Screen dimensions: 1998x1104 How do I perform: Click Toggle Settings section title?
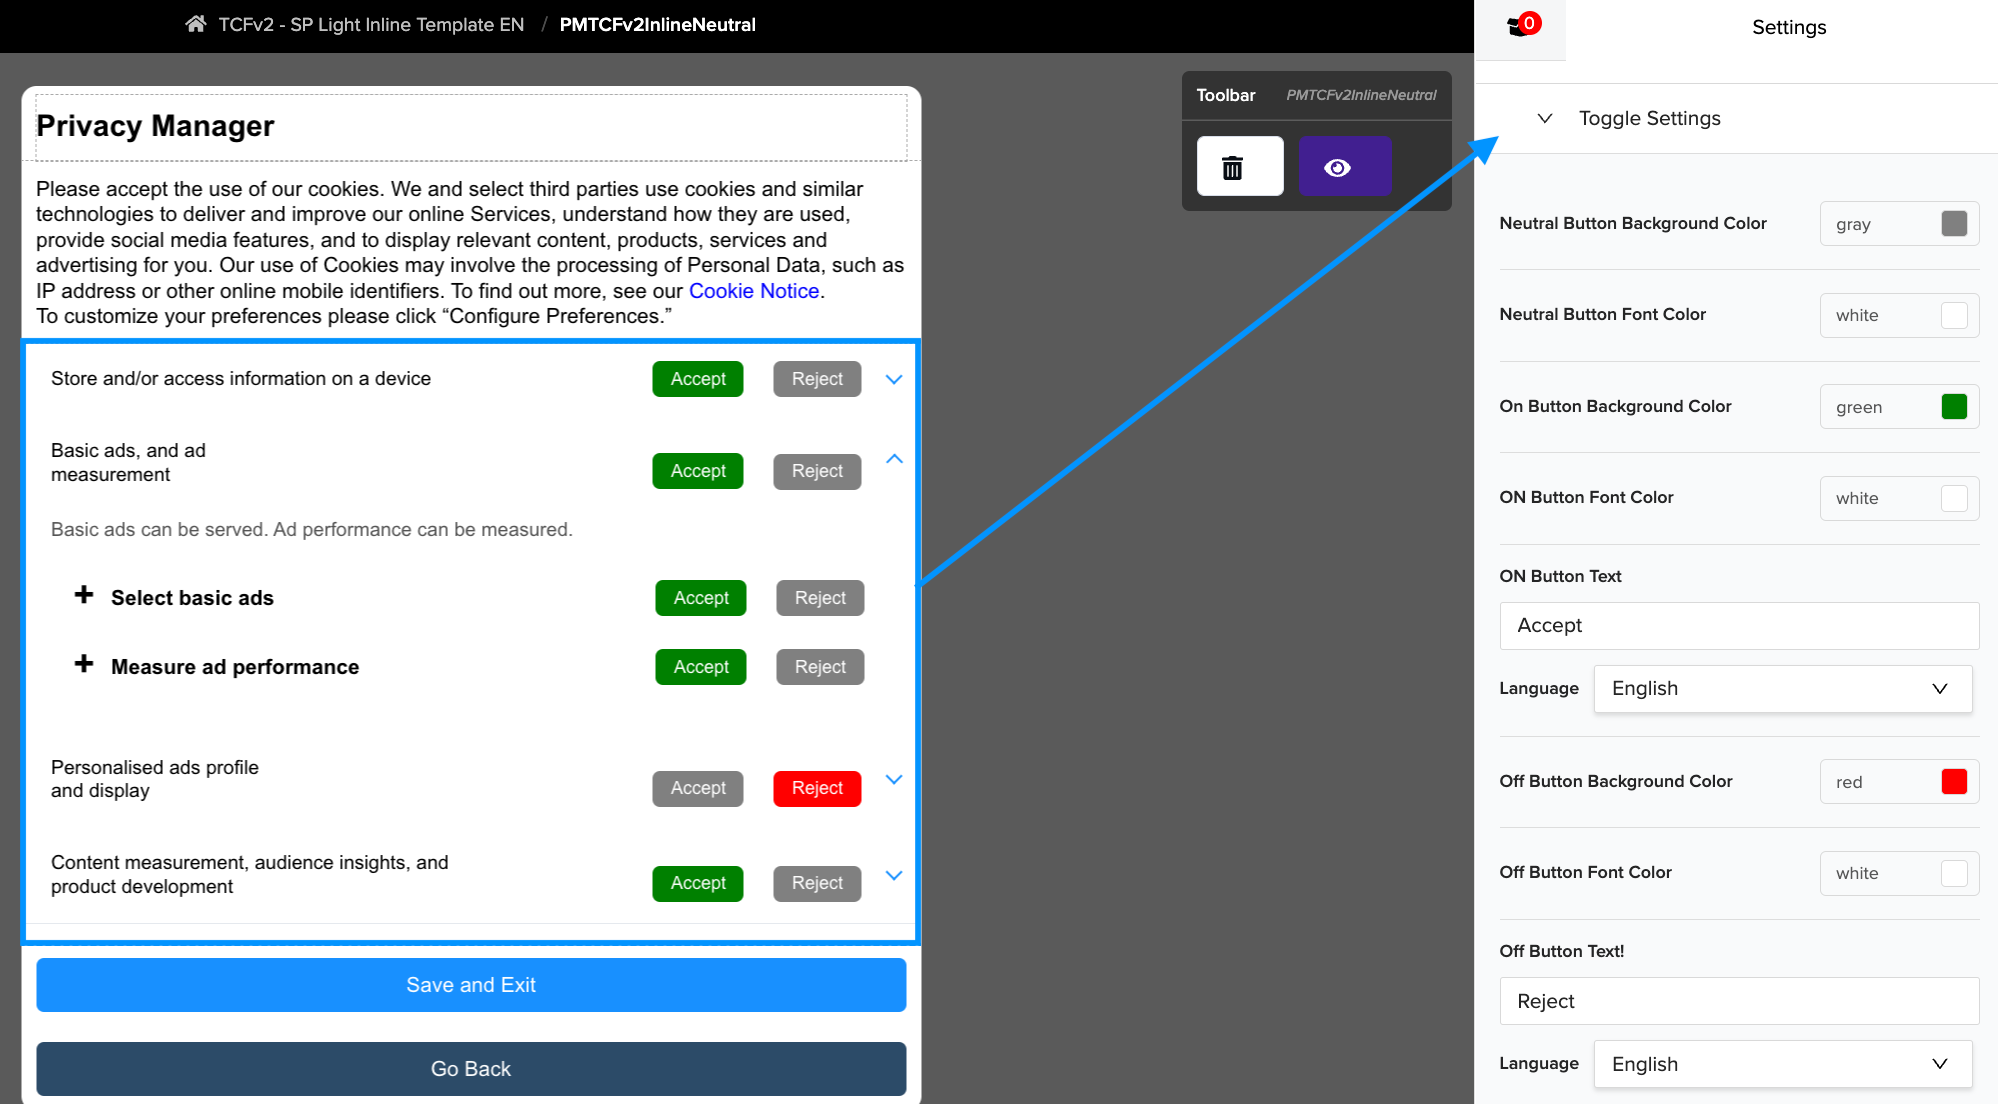coord(1650,118)
